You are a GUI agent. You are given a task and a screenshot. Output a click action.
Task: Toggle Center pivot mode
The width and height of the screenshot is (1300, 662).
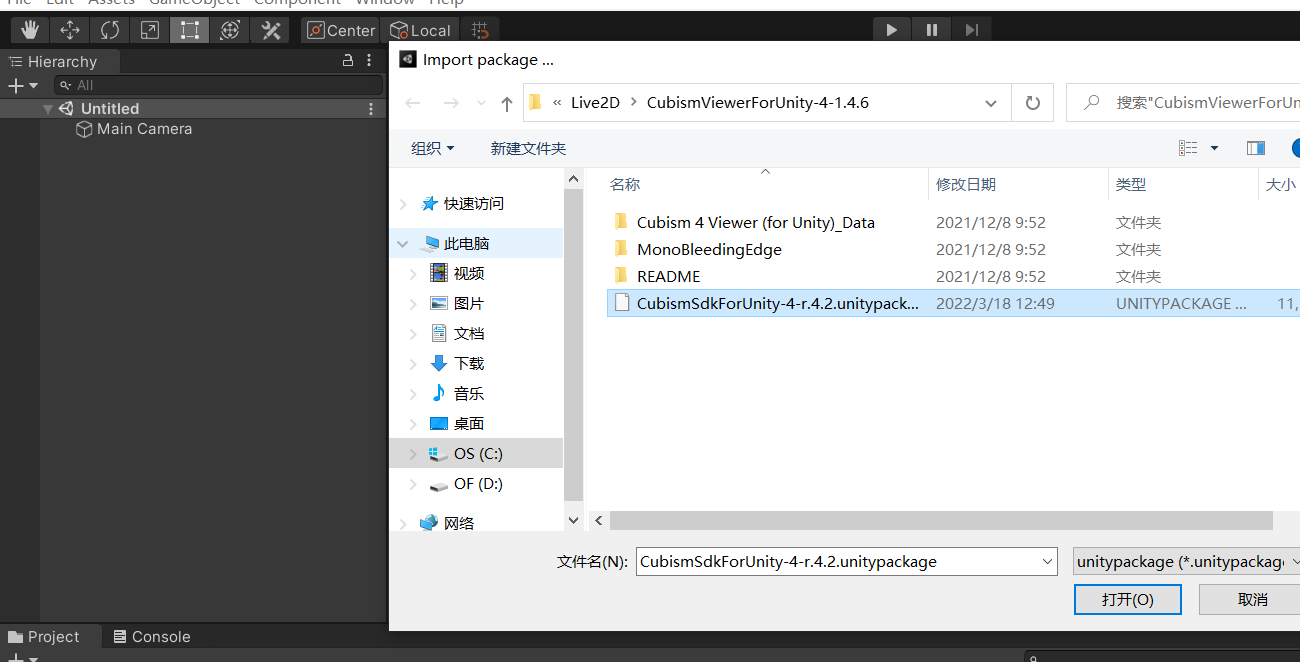[x=340, y=30]
